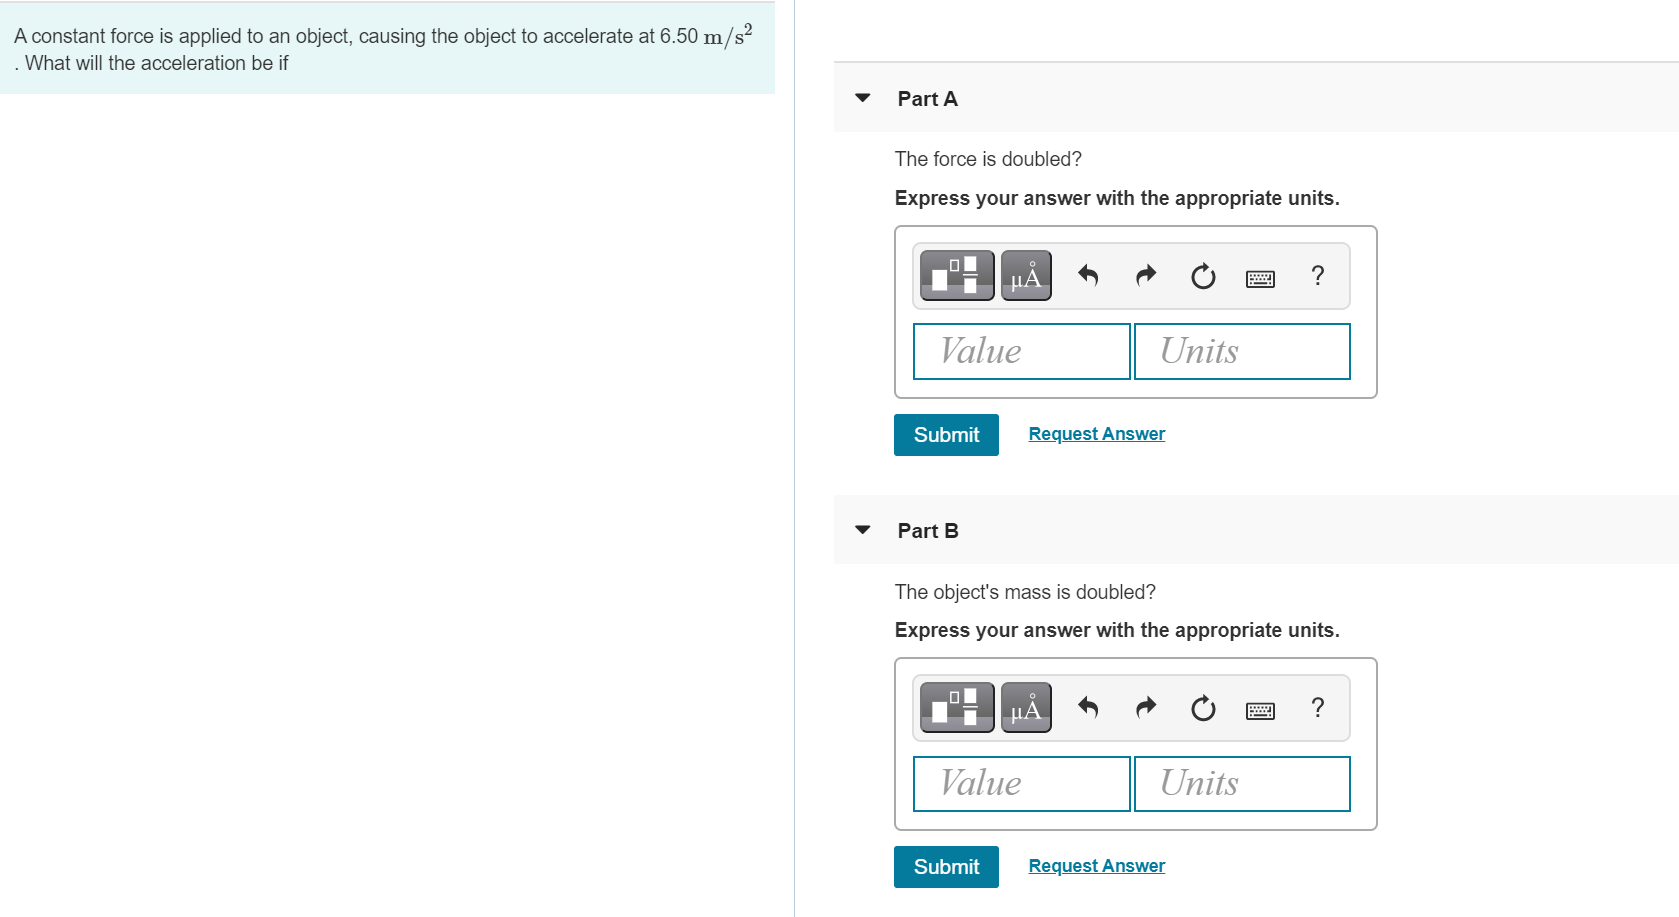Image resolution: width=1679 pixels, height=917 pixels.
Task: Click Request Answer for Part B
Action: pyautogui.click(x=1096, y=865)
